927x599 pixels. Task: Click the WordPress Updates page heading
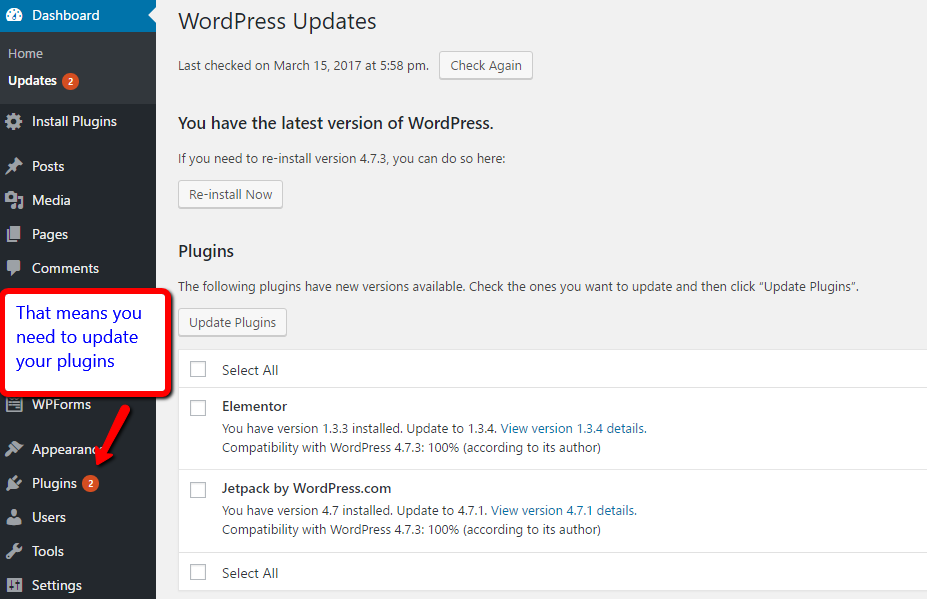277,22
